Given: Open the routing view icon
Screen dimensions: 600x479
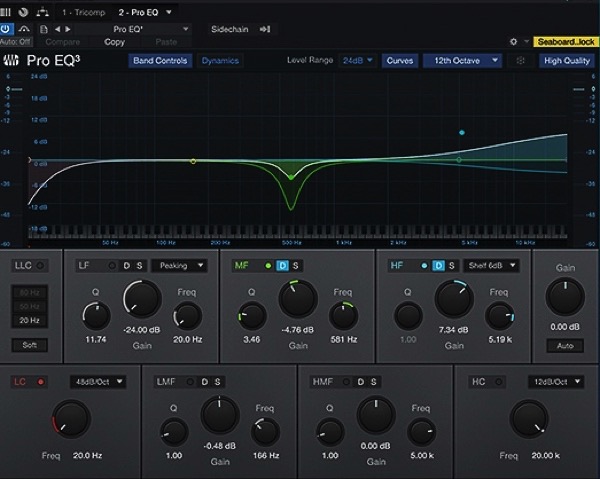Looking at the screenshot, I should tap(42, 12).
